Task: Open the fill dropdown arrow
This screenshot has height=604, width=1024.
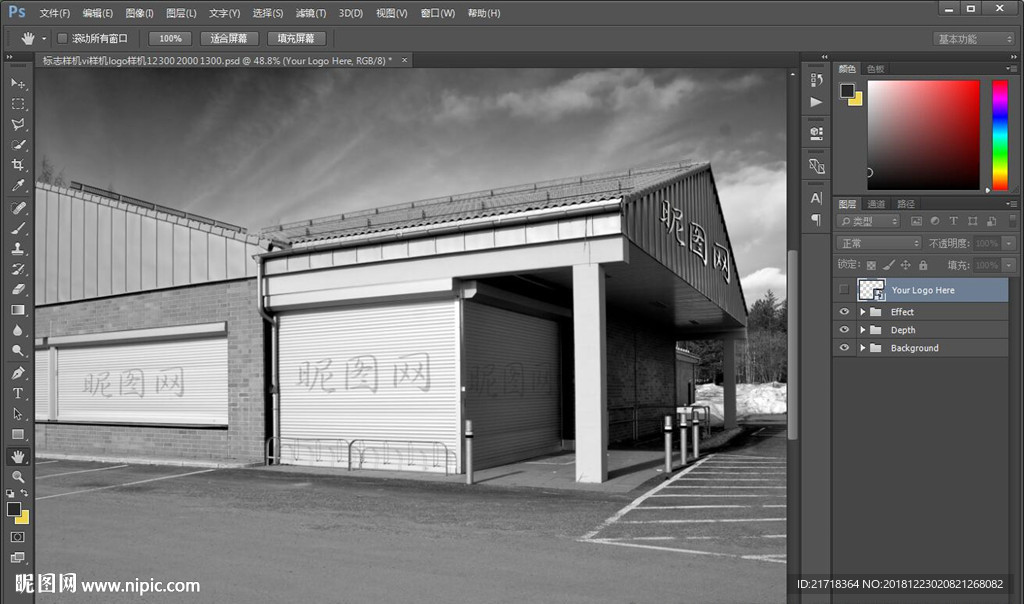Action: point(1009,265)
